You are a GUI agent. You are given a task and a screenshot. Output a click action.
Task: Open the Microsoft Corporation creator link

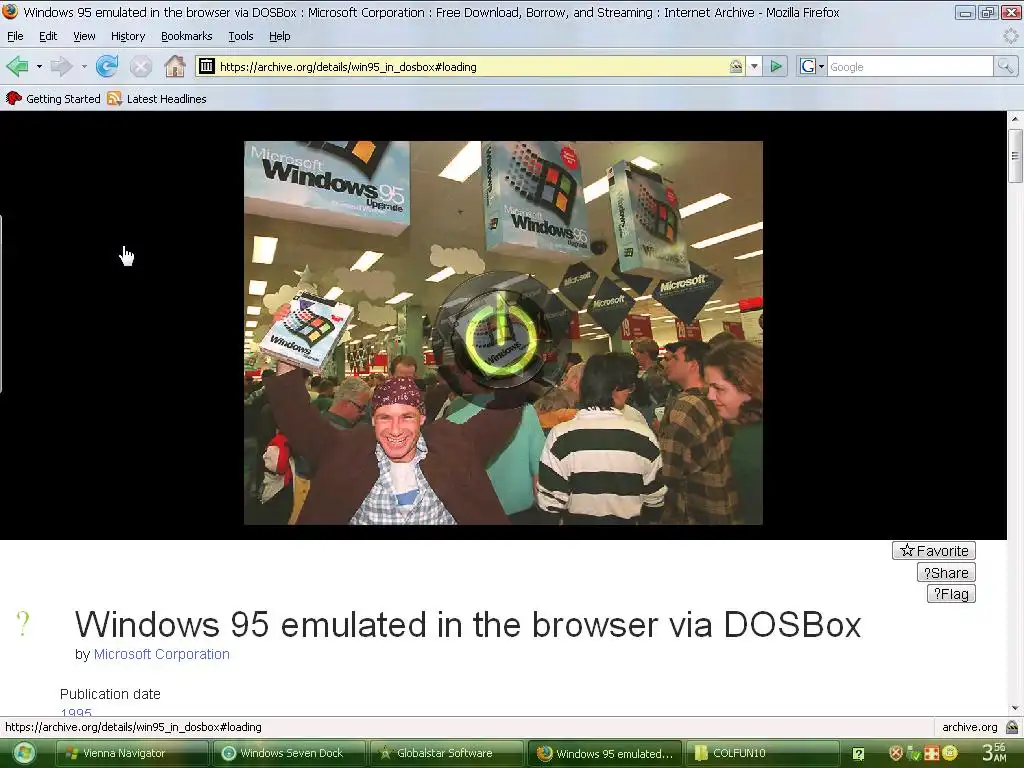tap(161, 654)
